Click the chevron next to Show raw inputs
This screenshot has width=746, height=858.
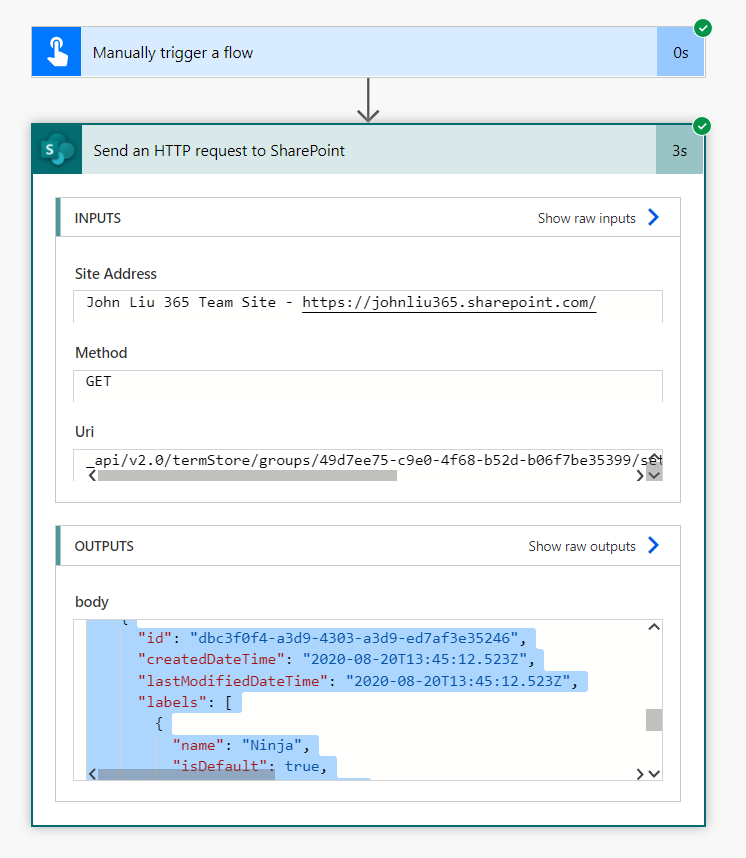[x=654, y=218]
